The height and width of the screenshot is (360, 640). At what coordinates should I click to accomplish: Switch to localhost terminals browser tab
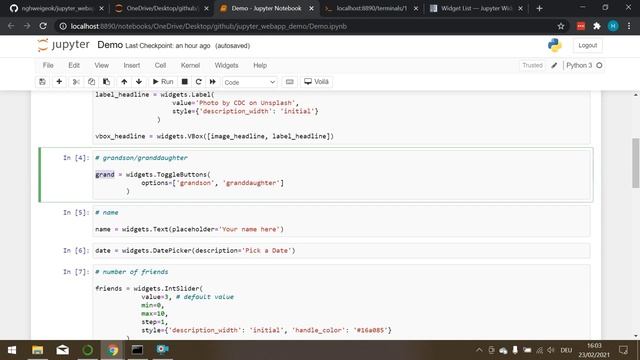pos(371,9)
